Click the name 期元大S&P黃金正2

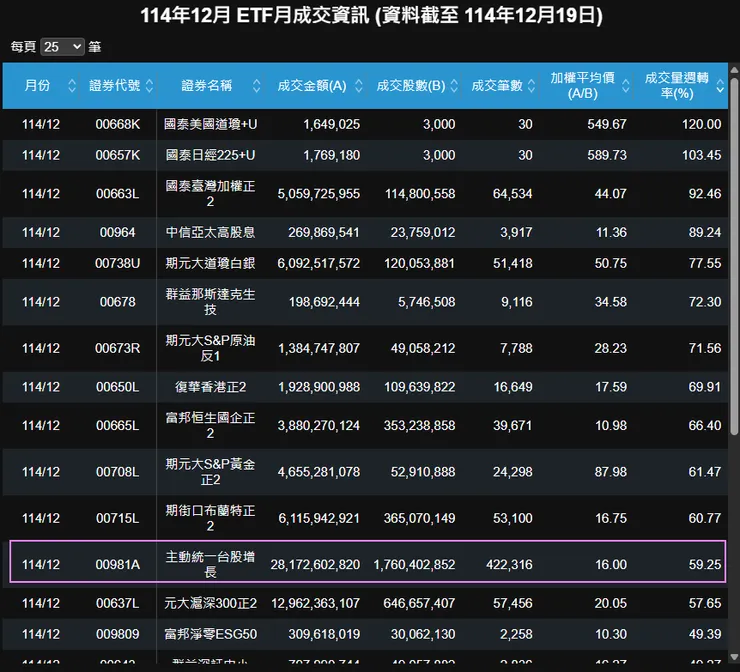pyautogui.click(x=210, y=472)
